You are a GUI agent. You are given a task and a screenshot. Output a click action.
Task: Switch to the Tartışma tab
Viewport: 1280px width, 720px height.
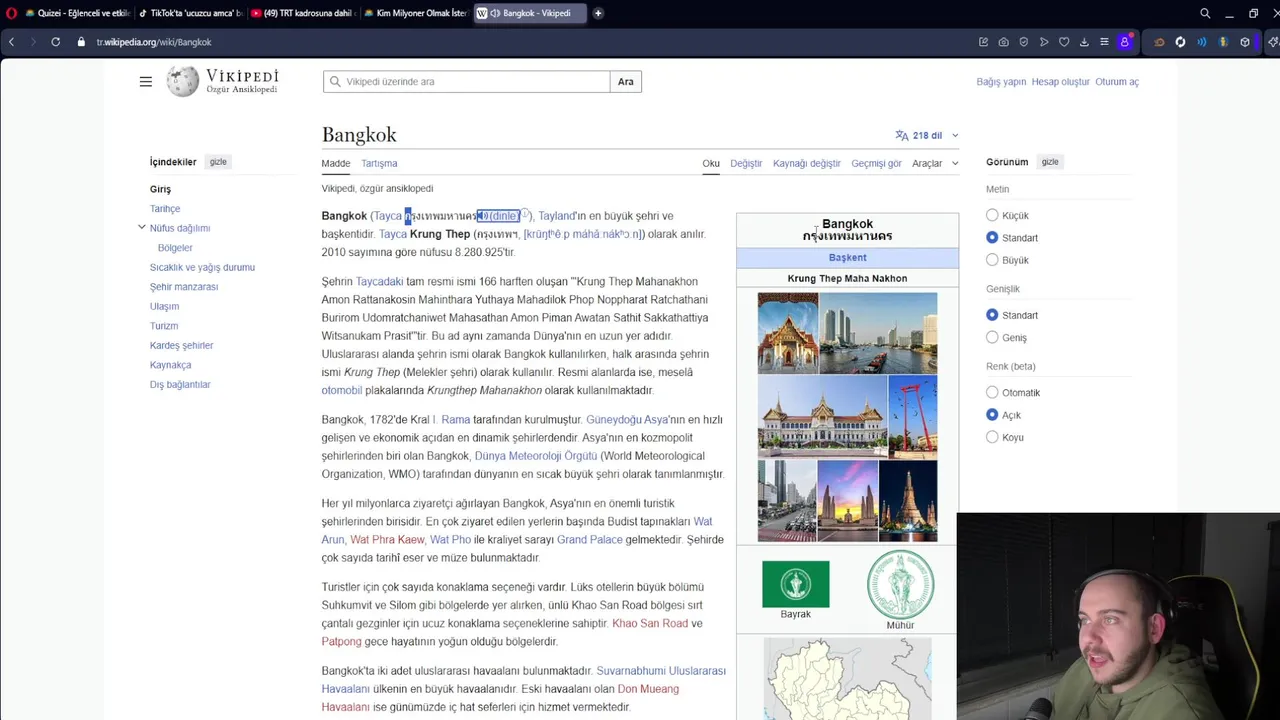[379, 163]
